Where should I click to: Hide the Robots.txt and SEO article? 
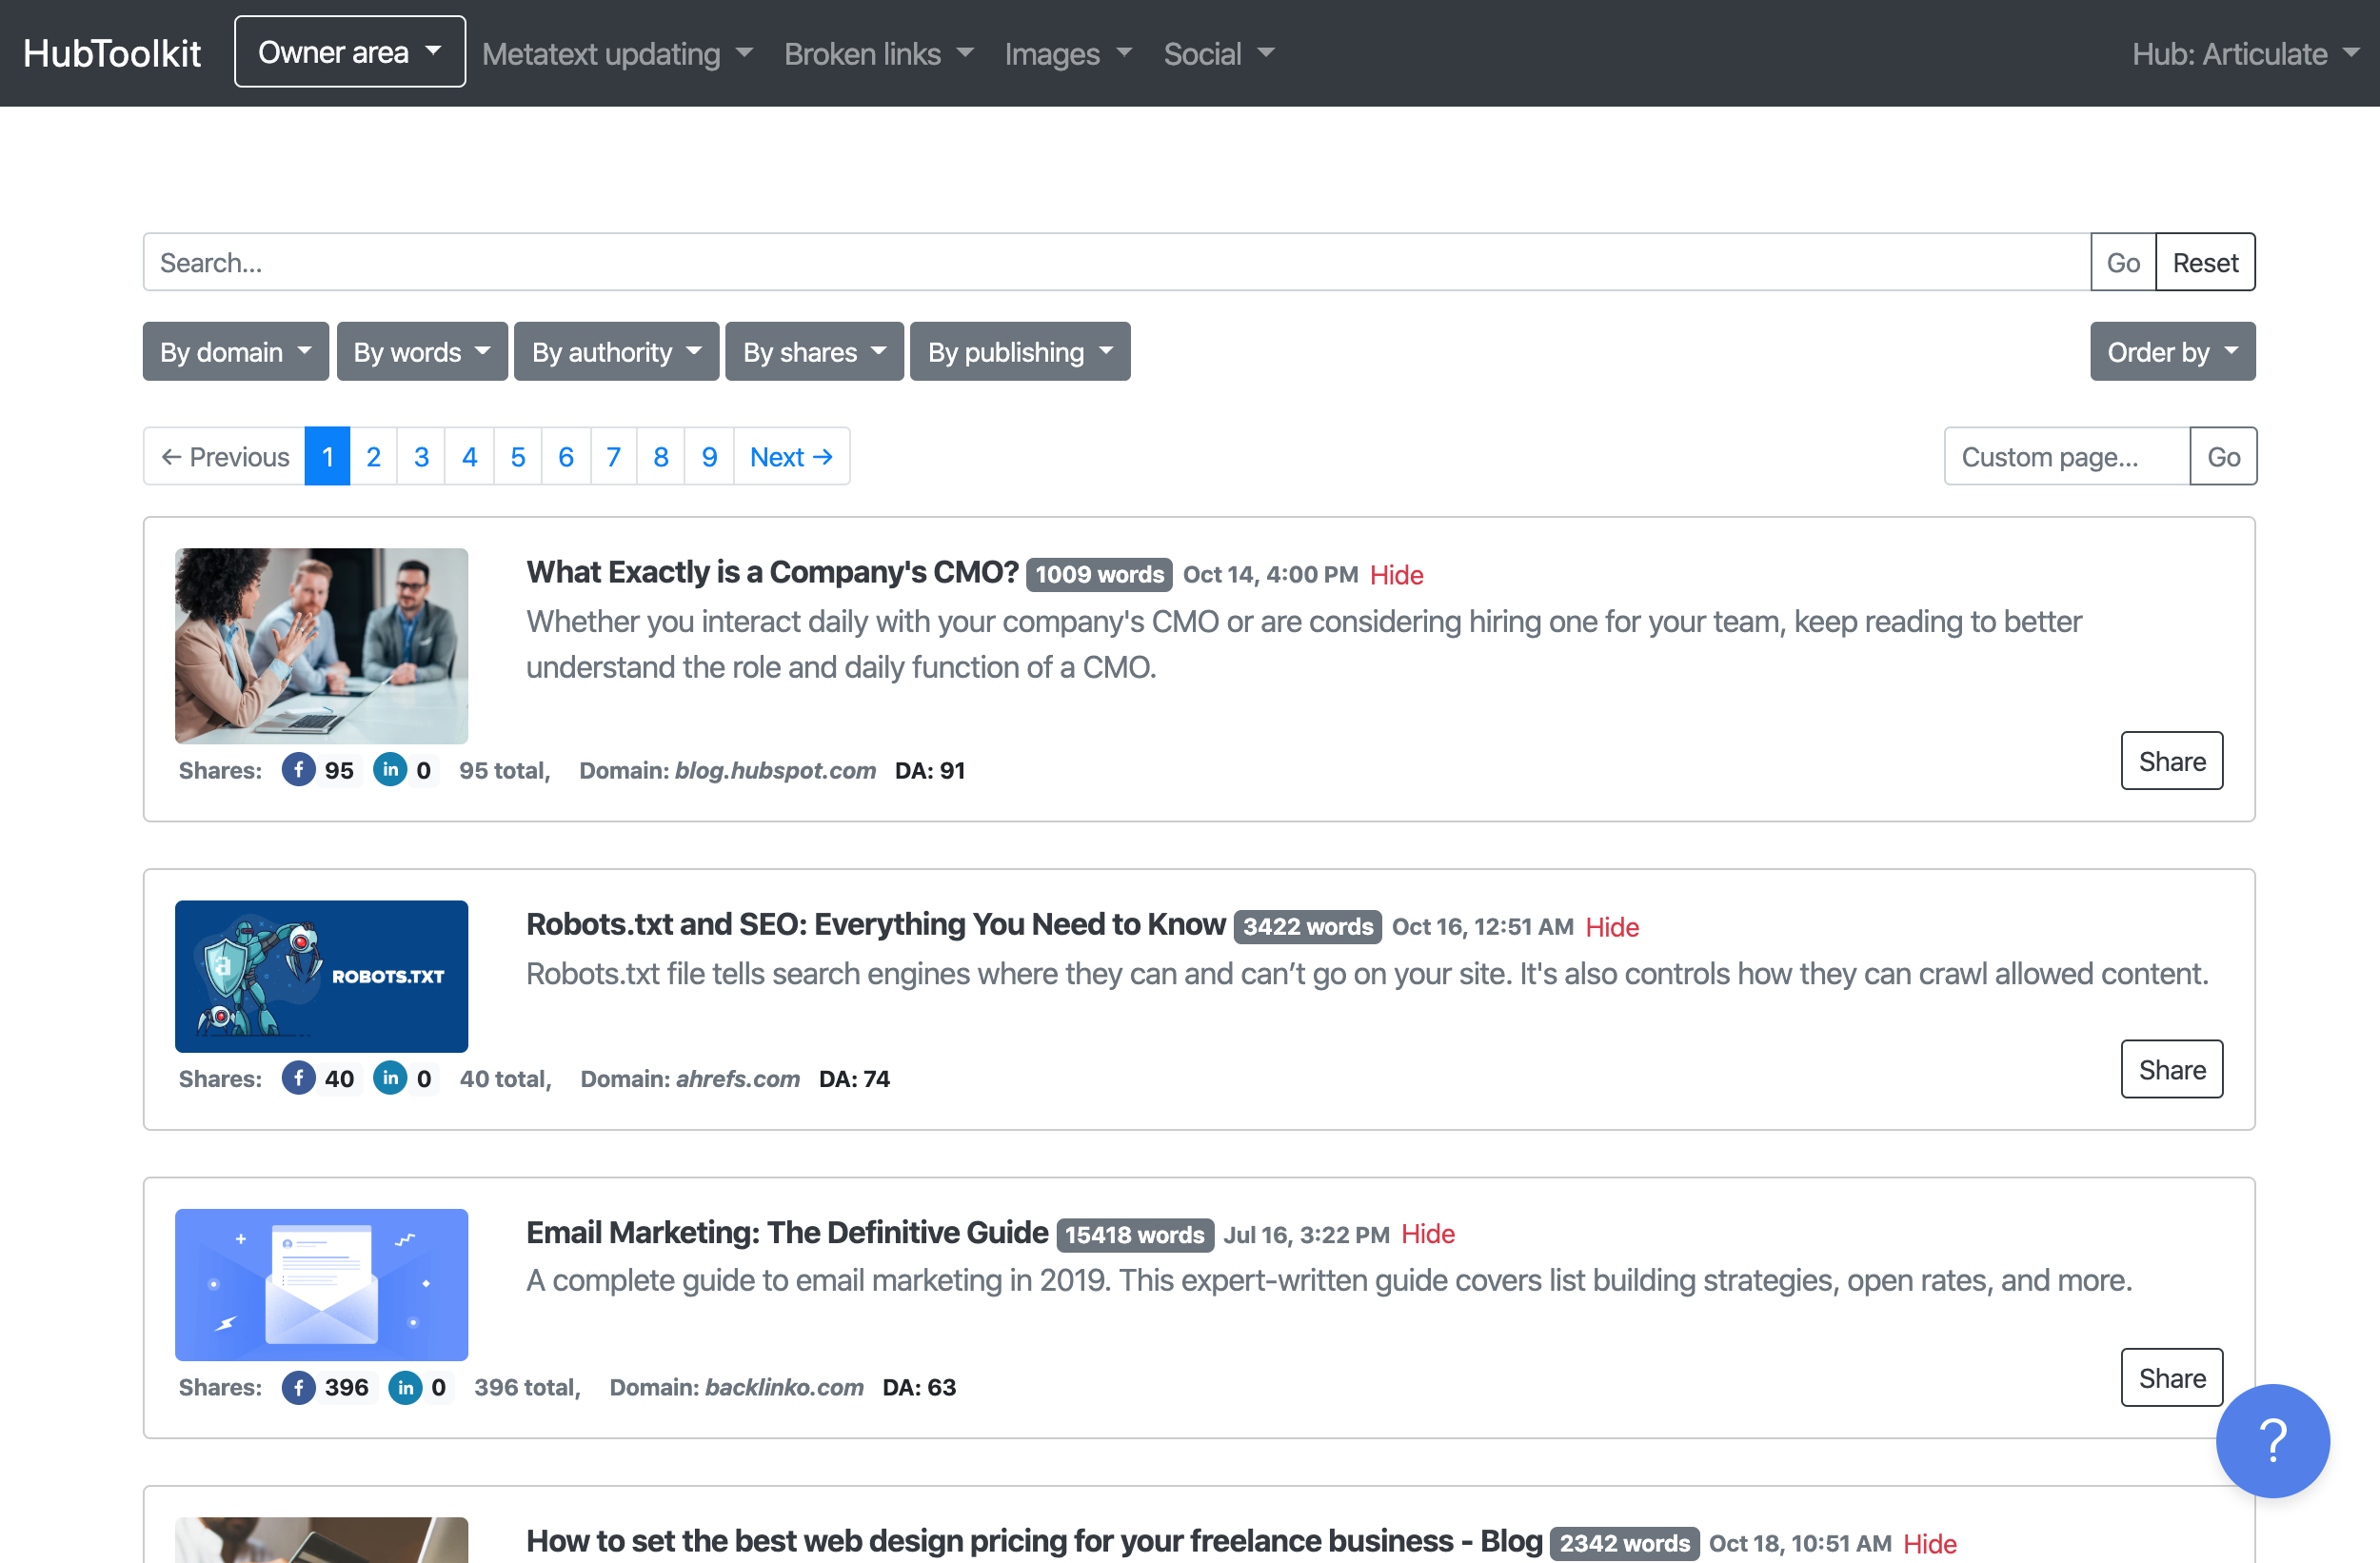coord(1612,927)
